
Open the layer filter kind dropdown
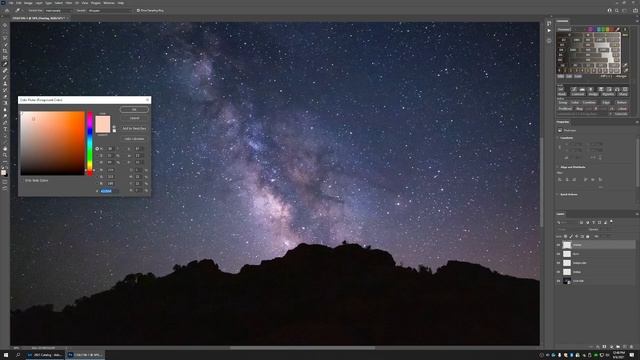point(568,222)
